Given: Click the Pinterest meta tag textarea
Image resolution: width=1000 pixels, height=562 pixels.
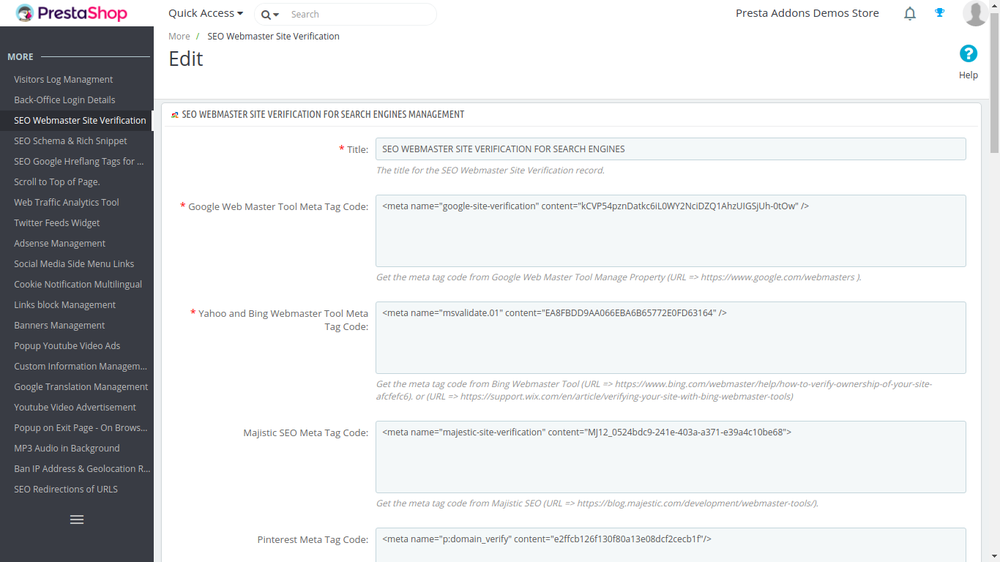Looking at the screenshot, I should pos(670,545).
